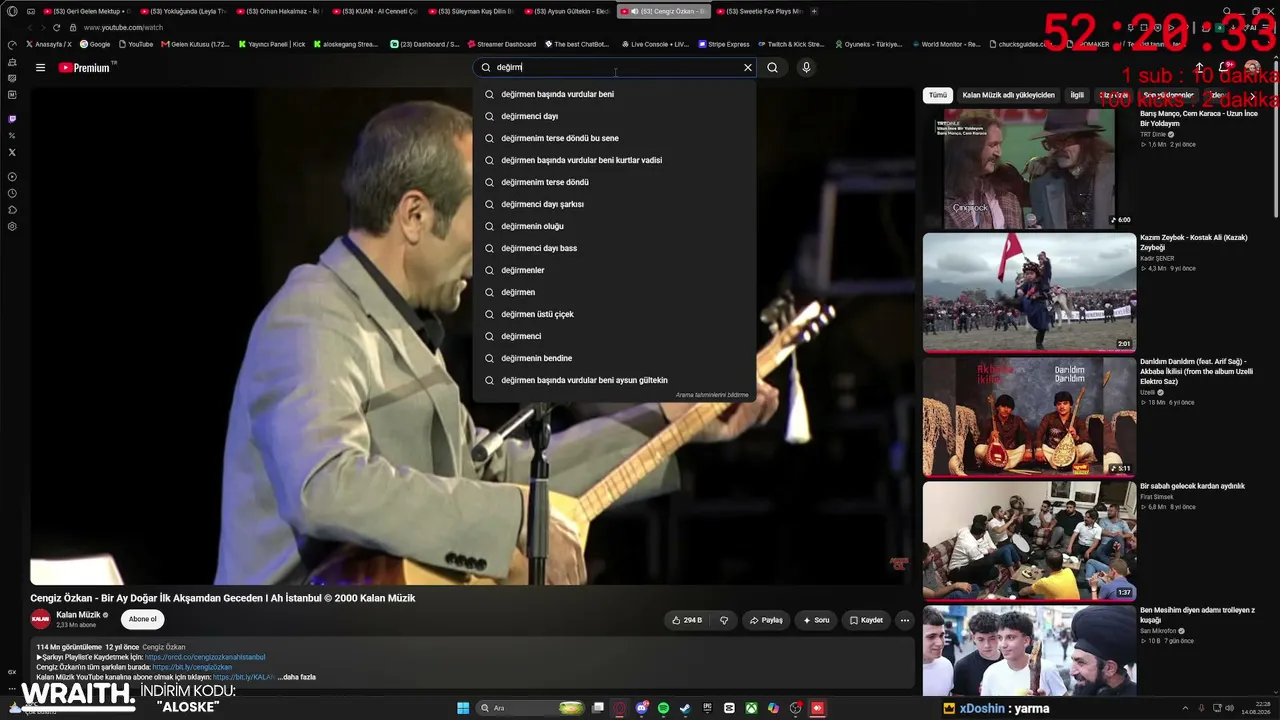This screenshot has height=720, width=1280.
Task: Open the orcd.co playlist link
Action: click(x=205, y=657)
